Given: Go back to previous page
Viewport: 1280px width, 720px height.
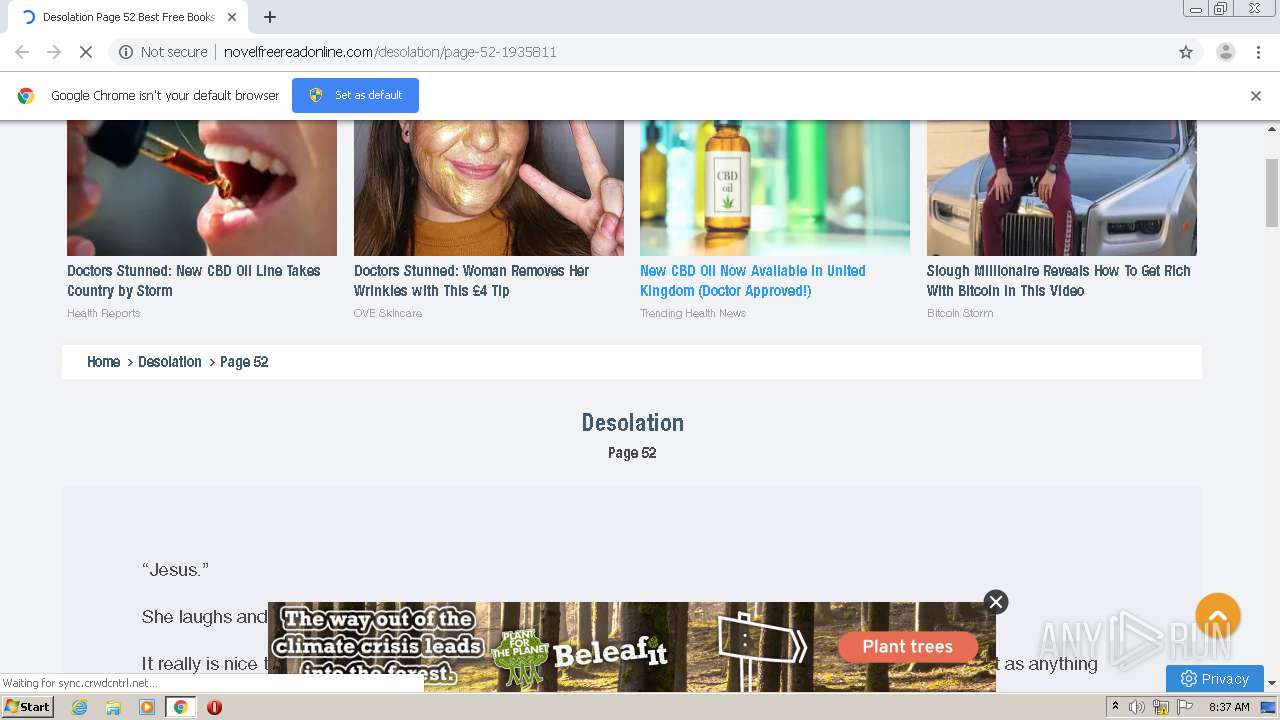Looking at the screenshot, I should 22,52.
